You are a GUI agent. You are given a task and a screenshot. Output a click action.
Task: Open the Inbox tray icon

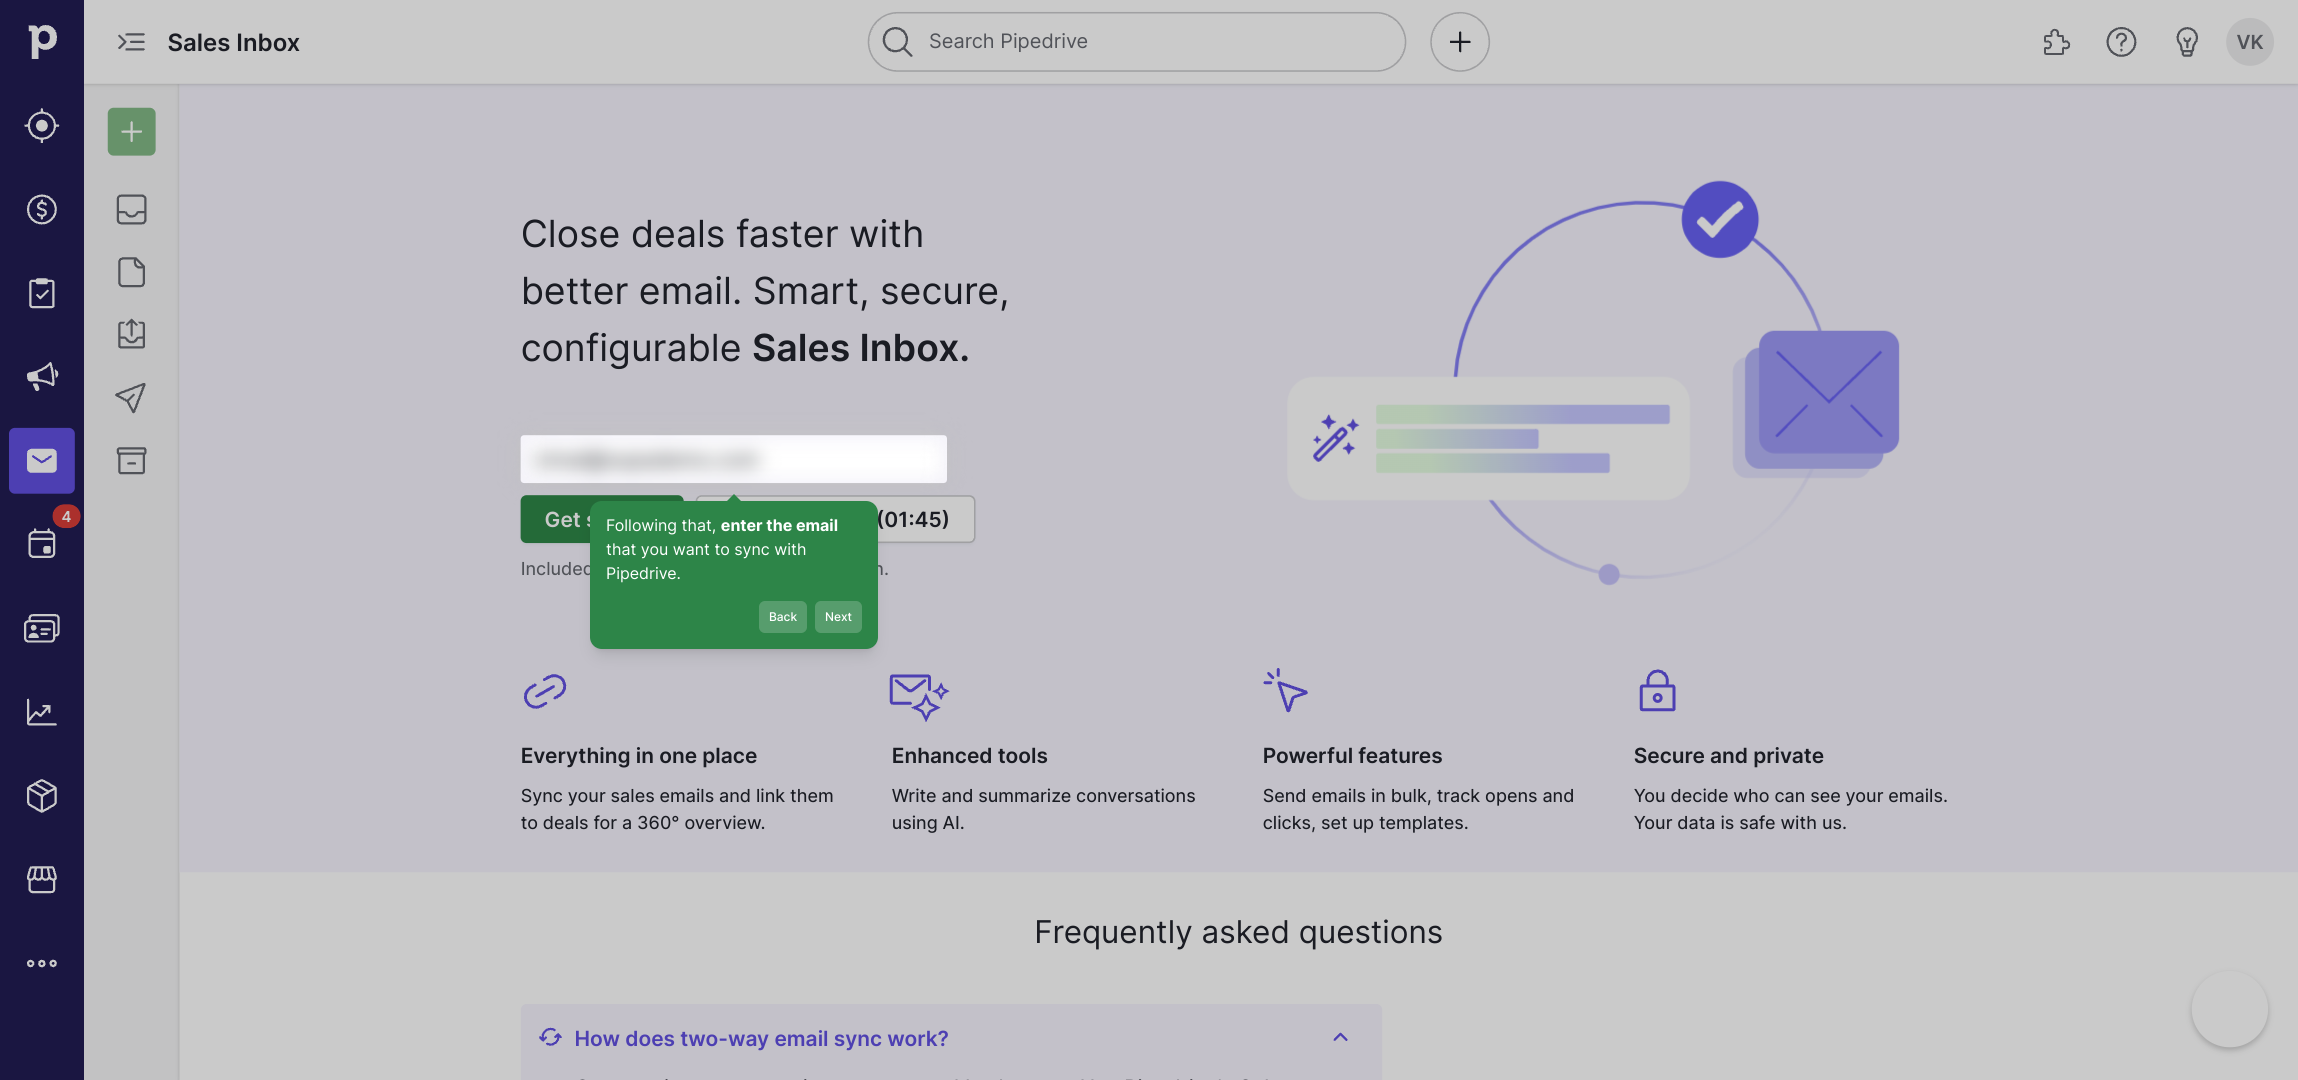click(132, 209)
